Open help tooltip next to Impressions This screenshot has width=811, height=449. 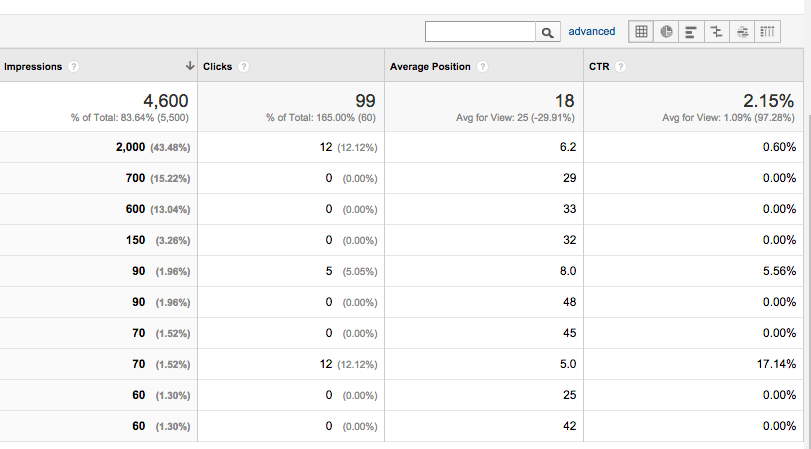coord(73,66)
